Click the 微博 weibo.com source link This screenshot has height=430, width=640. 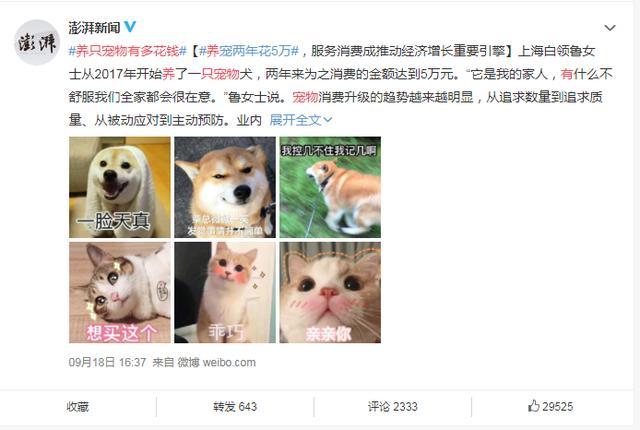point(216,362)
